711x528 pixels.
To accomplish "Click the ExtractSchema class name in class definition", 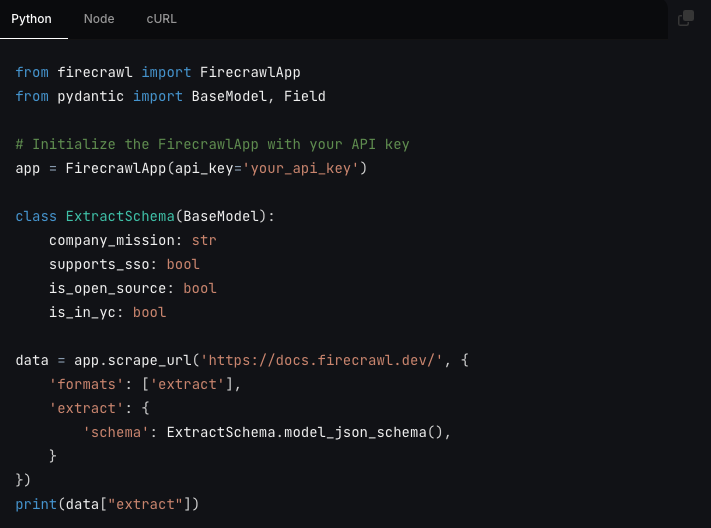I will pyautogui.click(x=120, y=216).
